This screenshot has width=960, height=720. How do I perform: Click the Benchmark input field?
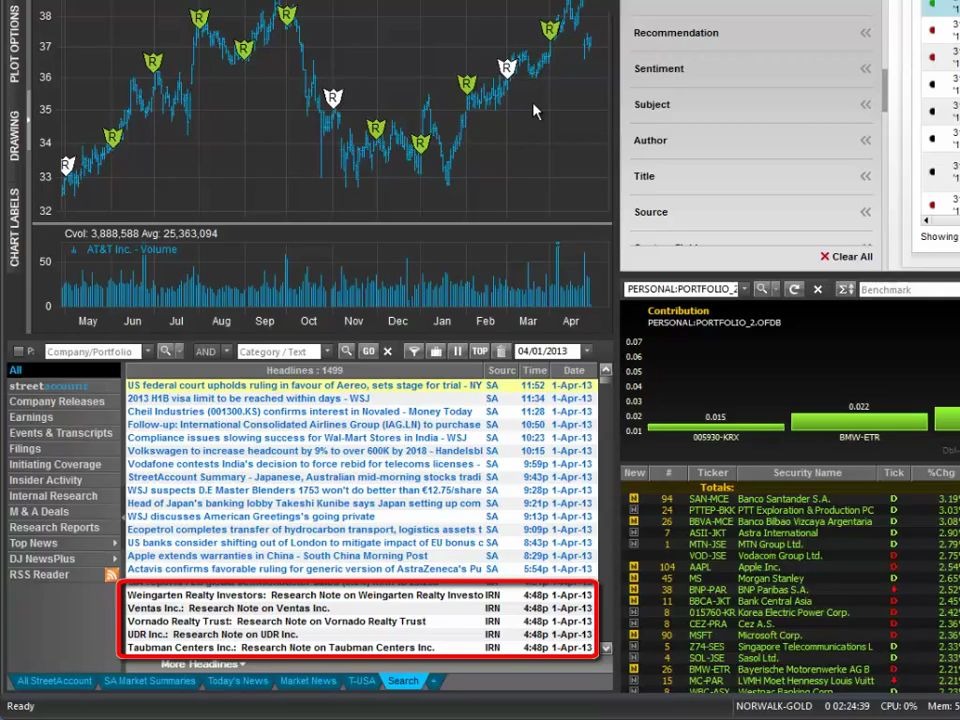click(x=909, y=290)
